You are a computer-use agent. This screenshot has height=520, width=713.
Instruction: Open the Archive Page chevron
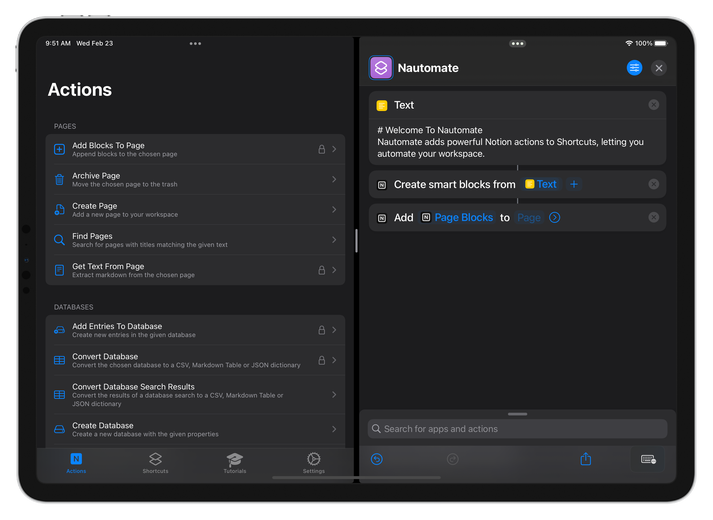click(334, 180)
